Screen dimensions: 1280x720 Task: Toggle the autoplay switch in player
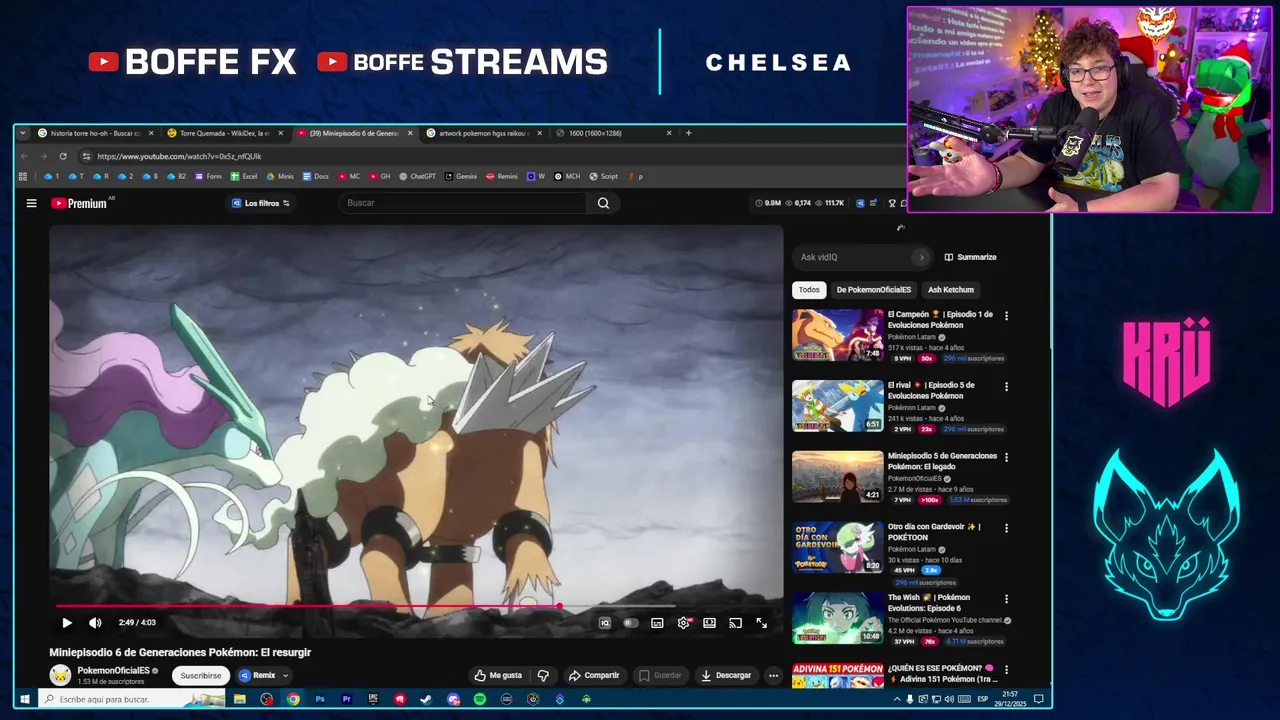(x=631, y=623)
